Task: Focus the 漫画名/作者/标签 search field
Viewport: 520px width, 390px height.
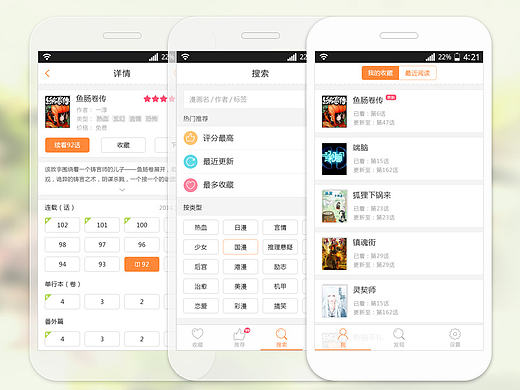Action: click(x=245, y=99)
